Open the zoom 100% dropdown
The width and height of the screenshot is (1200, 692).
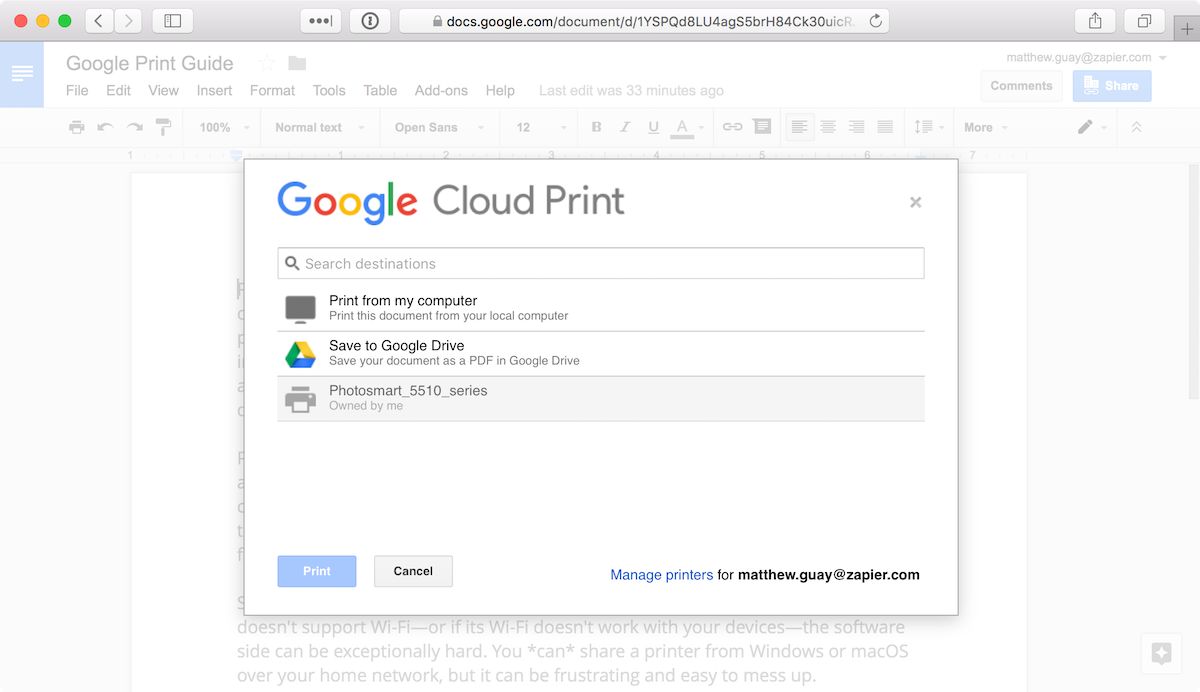[223, 127]
